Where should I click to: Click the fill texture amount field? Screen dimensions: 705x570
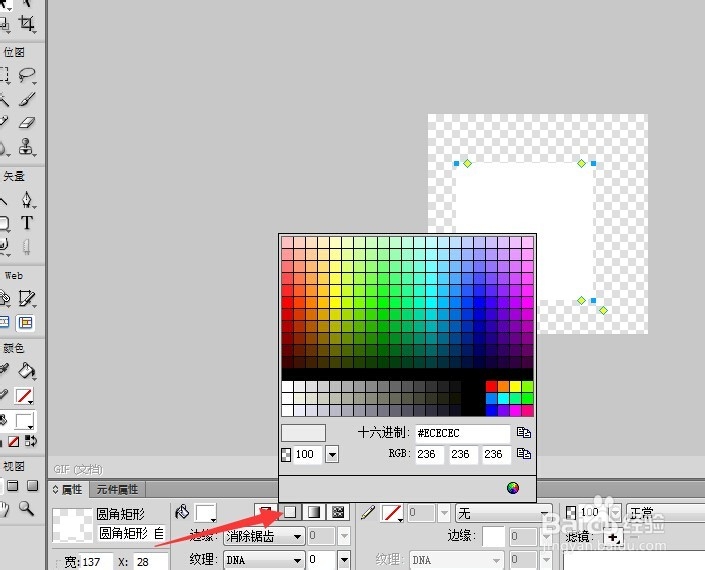point(322,560)
